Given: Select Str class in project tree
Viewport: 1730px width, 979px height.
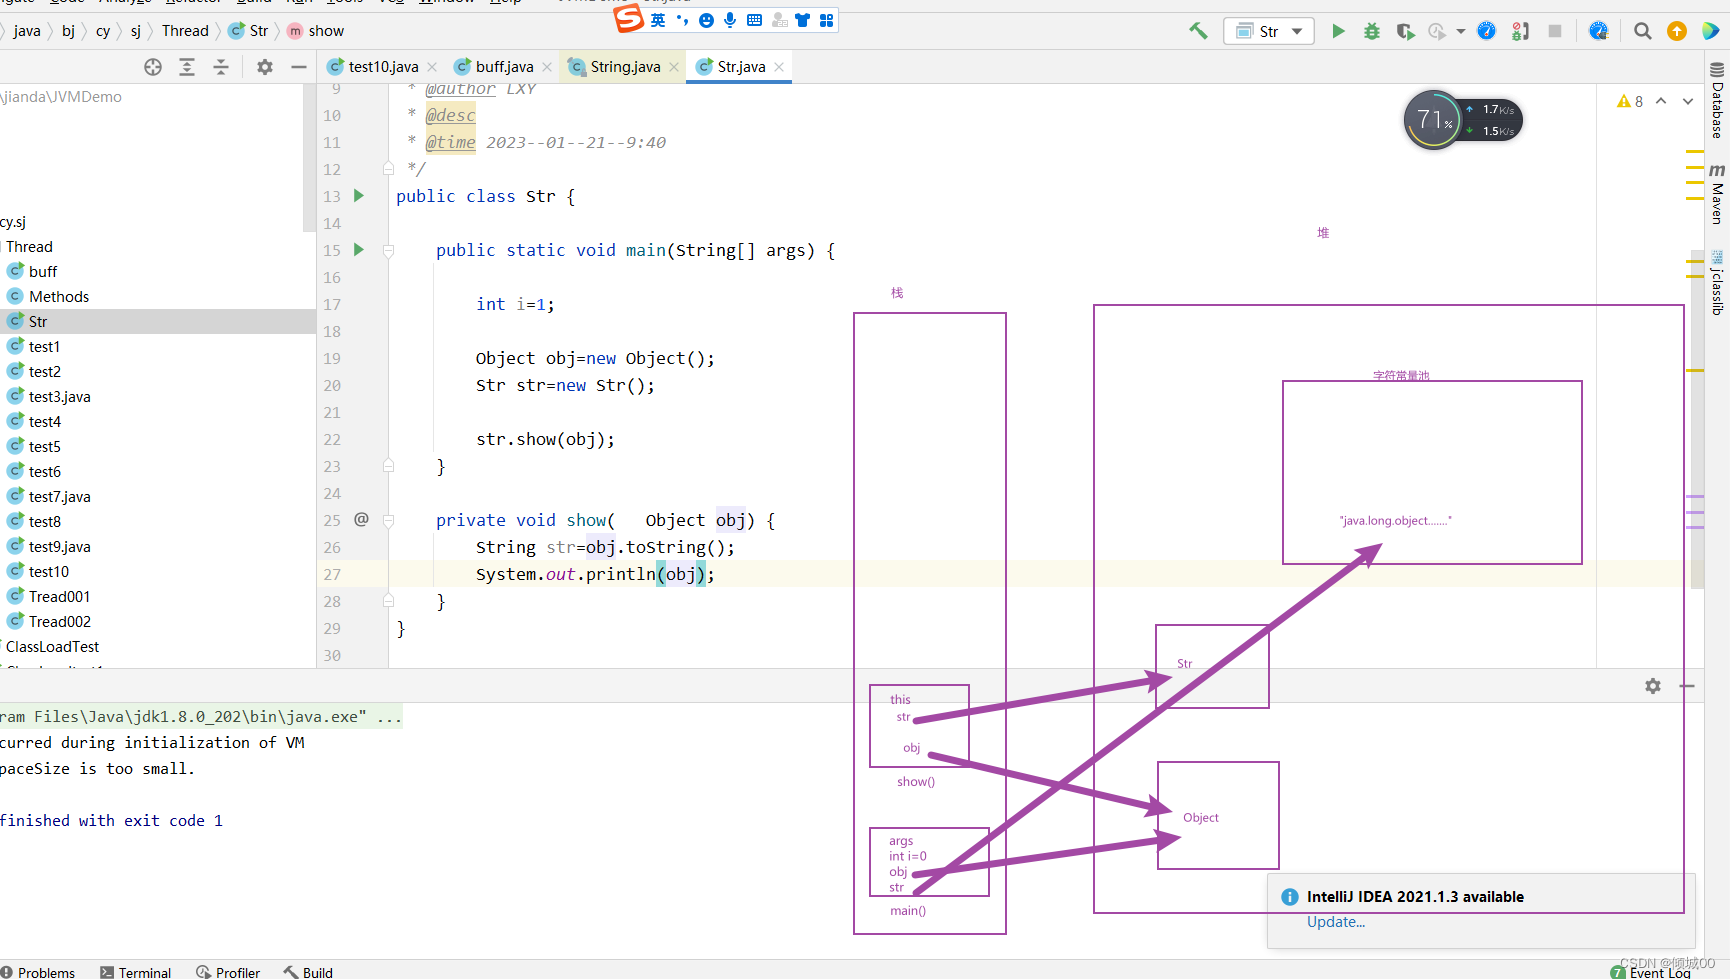Looking at the screenshot, I should click(x=38, y=322).
